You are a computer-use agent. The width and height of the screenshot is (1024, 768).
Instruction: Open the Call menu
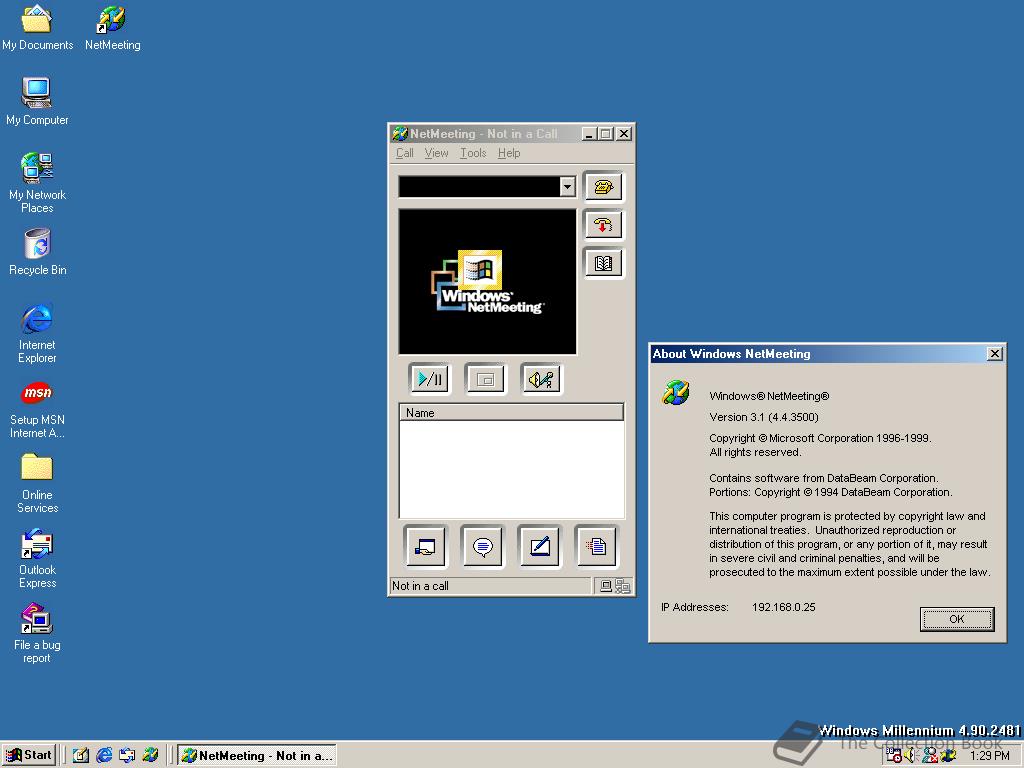(405, 153)
